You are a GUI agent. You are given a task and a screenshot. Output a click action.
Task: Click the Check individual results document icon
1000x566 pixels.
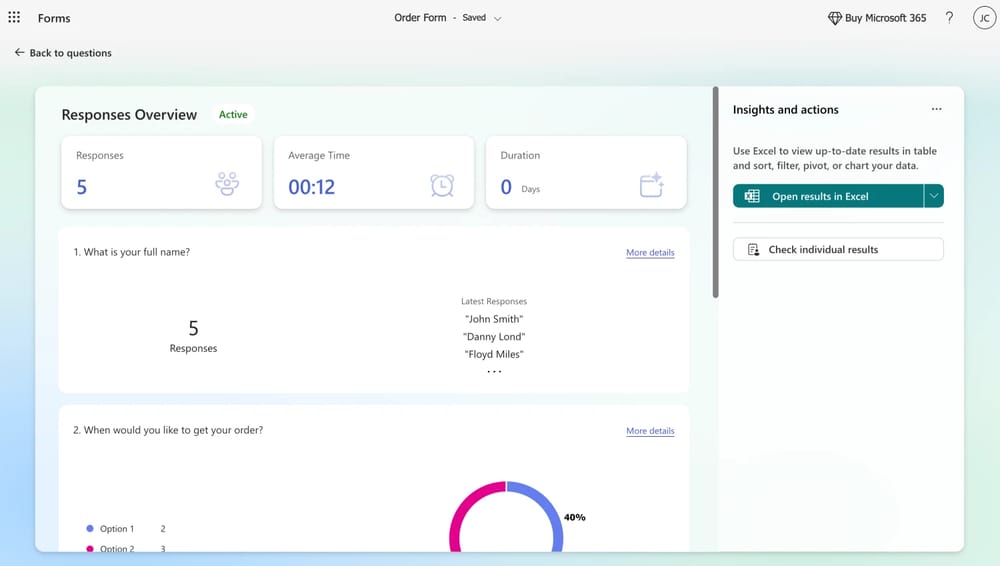pyautogui.click(x=754, y=250)
